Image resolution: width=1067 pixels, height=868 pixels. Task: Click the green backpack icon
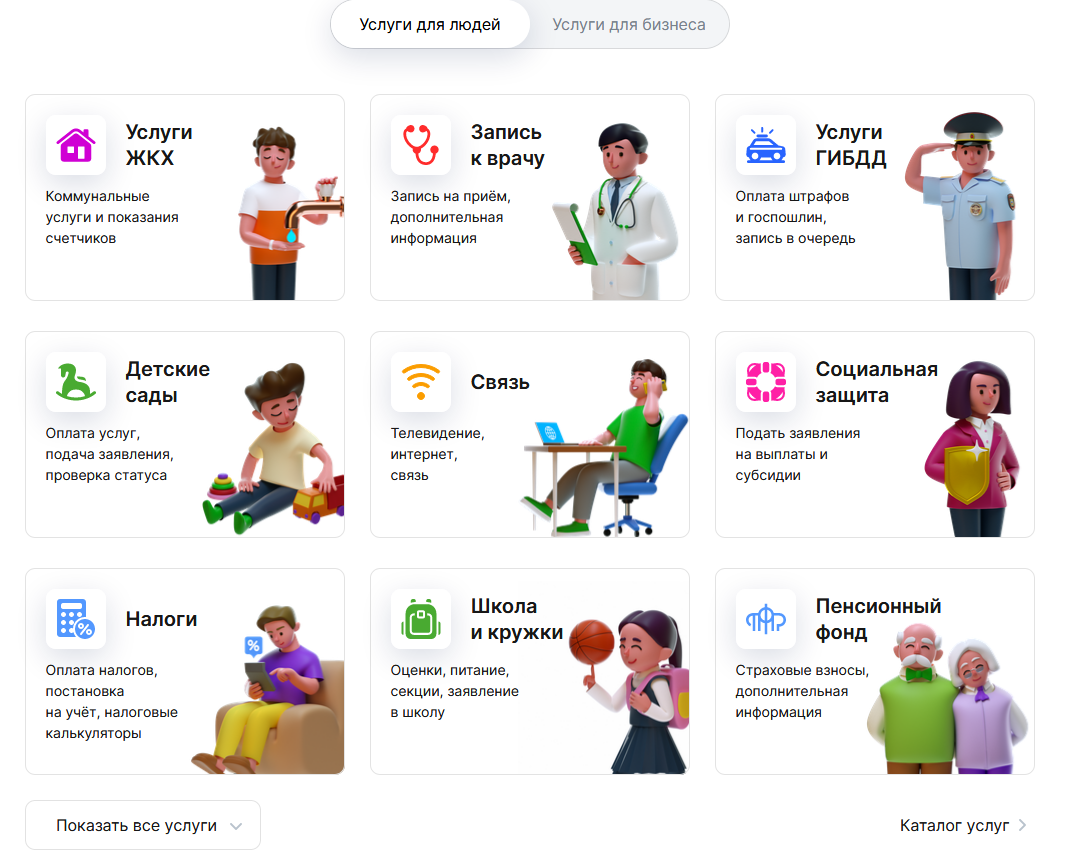pos(421,619)
